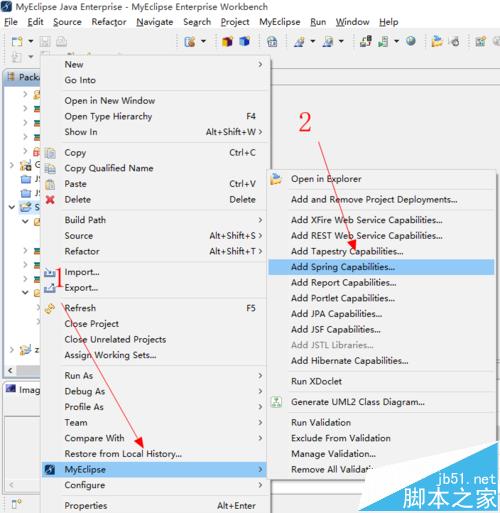Click left arrow of Package Explorer scrollbar
Image resolution: width=500 pixels, height=513 pixels.
[10, 371]
